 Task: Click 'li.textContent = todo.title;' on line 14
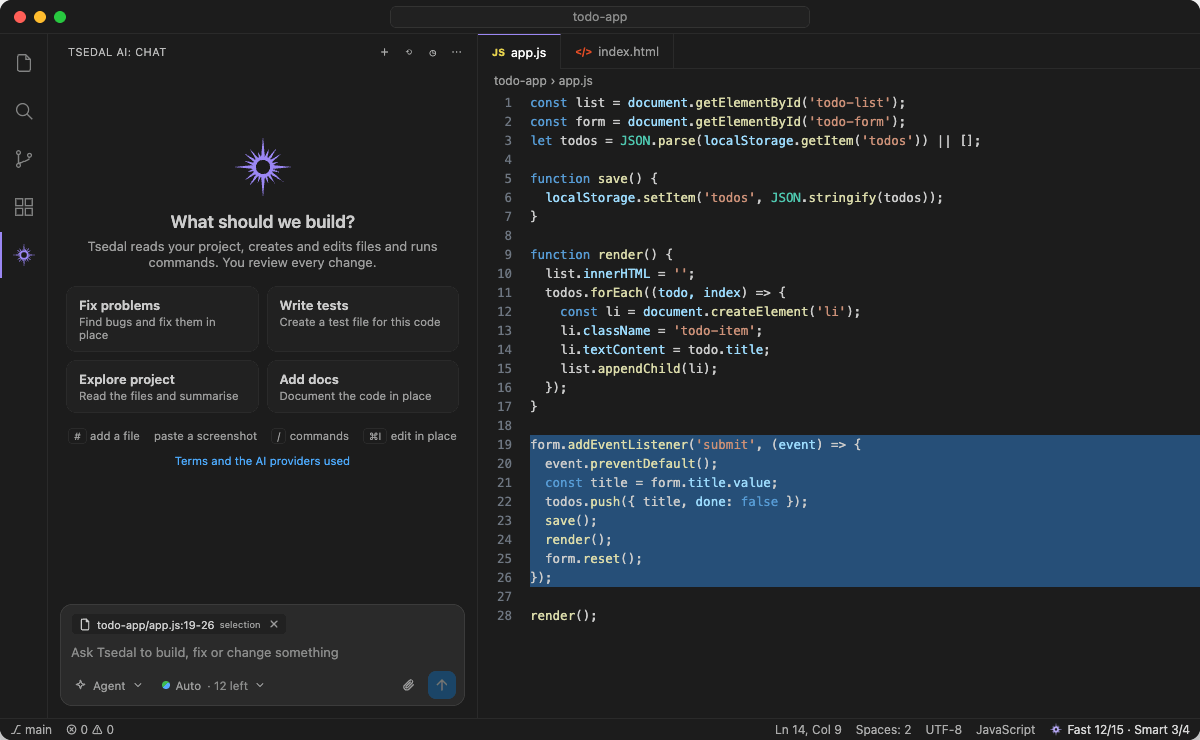pos(664,349)
